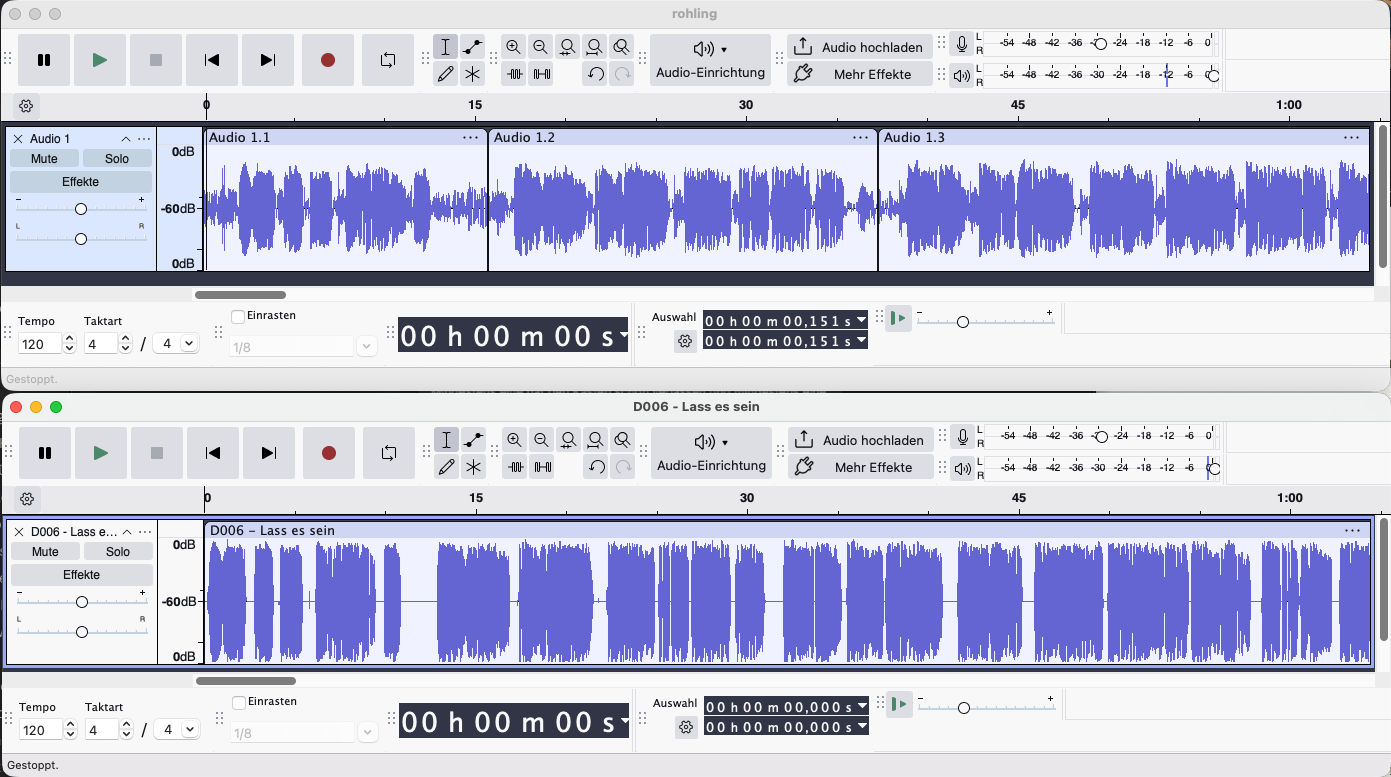1391x777 pixels.
Task: Open the beats denominator dropdown in rohling window
Action: point(176,343)
